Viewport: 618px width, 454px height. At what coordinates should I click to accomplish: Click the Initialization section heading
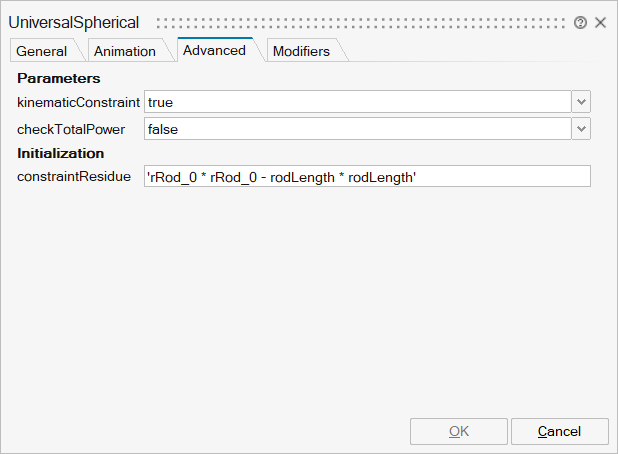[x=61, y=153]
